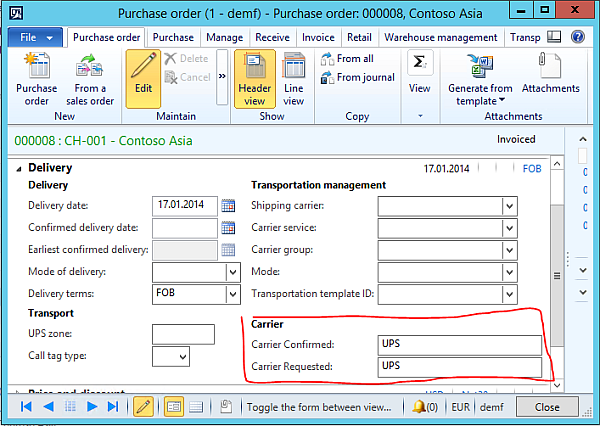Open Help question mark icon
The height and width of the screenshot is (426, 600).
click(578, 37)
